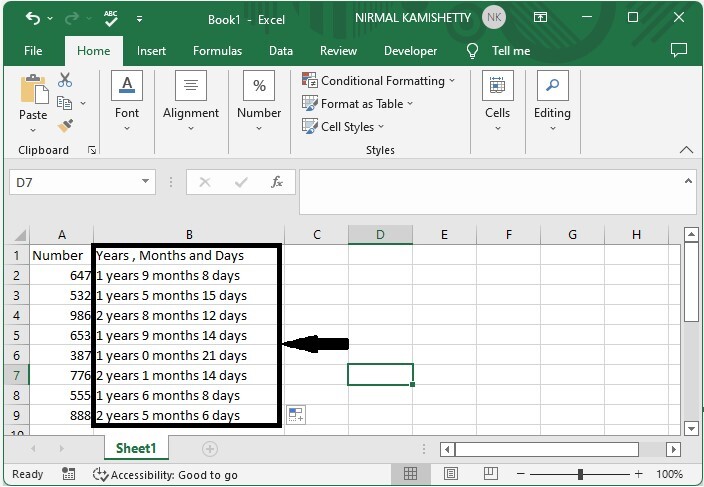Open Format as Table gallery
Viewport: 704px width, 487px height.
tap(357, 104)
